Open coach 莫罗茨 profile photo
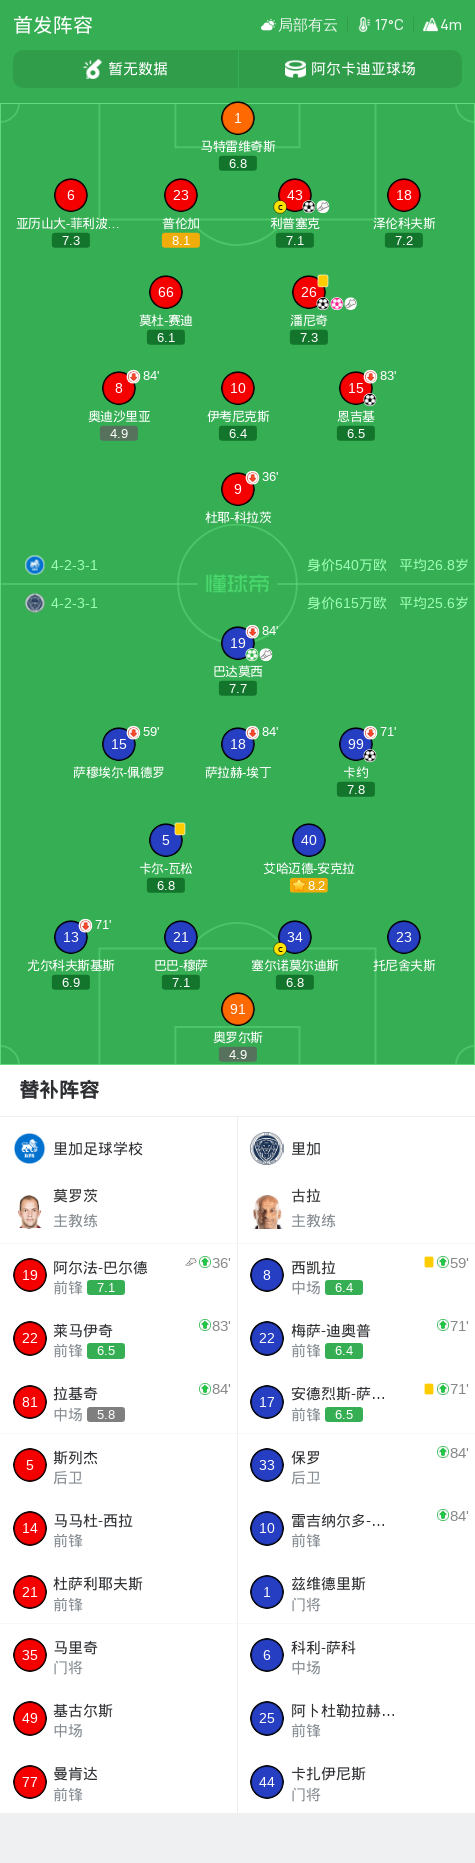The height and width of the screenshot is (1863, 475). coord(29,1211)
